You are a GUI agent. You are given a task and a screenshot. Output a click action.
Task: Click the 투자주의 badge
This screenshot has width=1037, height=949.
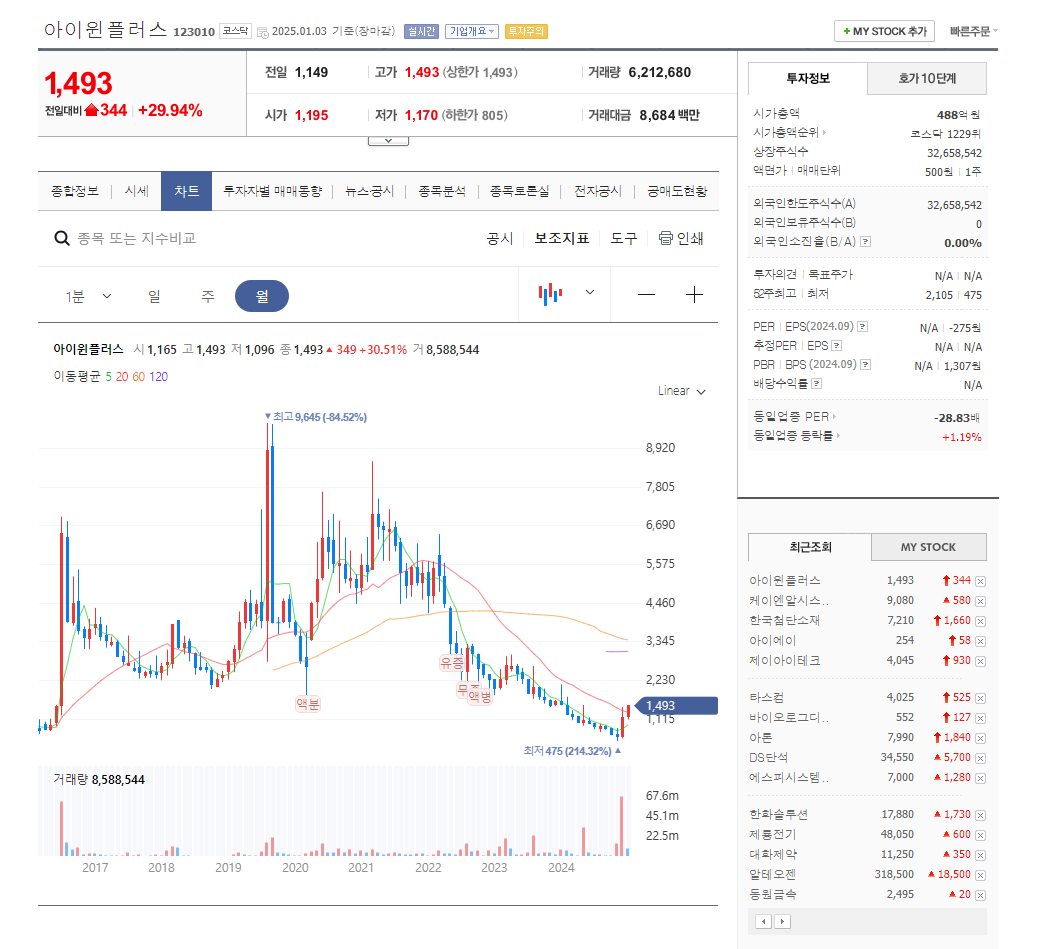coord(526,31)
